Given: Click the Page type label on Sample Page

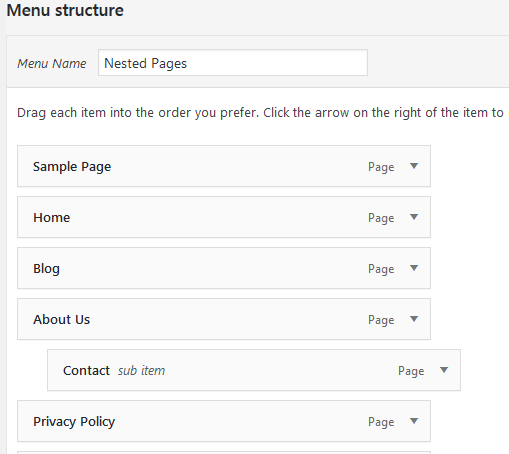Looking at the screenshot, I should pyautogui.click(x=381, y=167).
